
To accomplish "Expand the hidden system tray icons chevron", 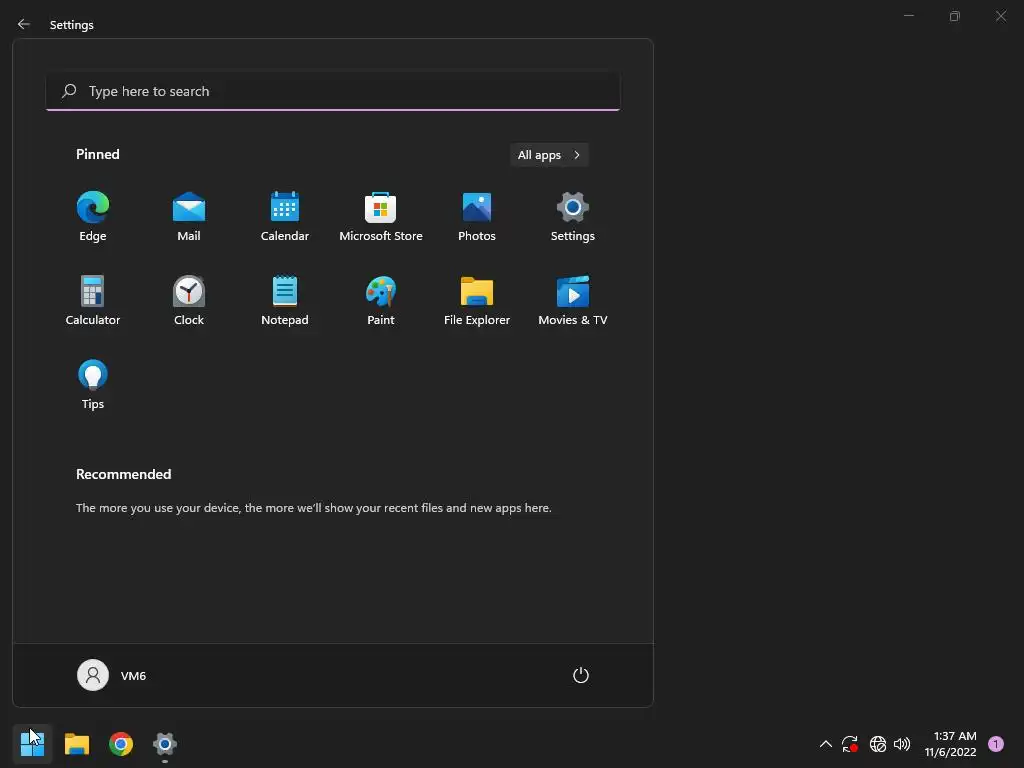I will tap(825, 744).
